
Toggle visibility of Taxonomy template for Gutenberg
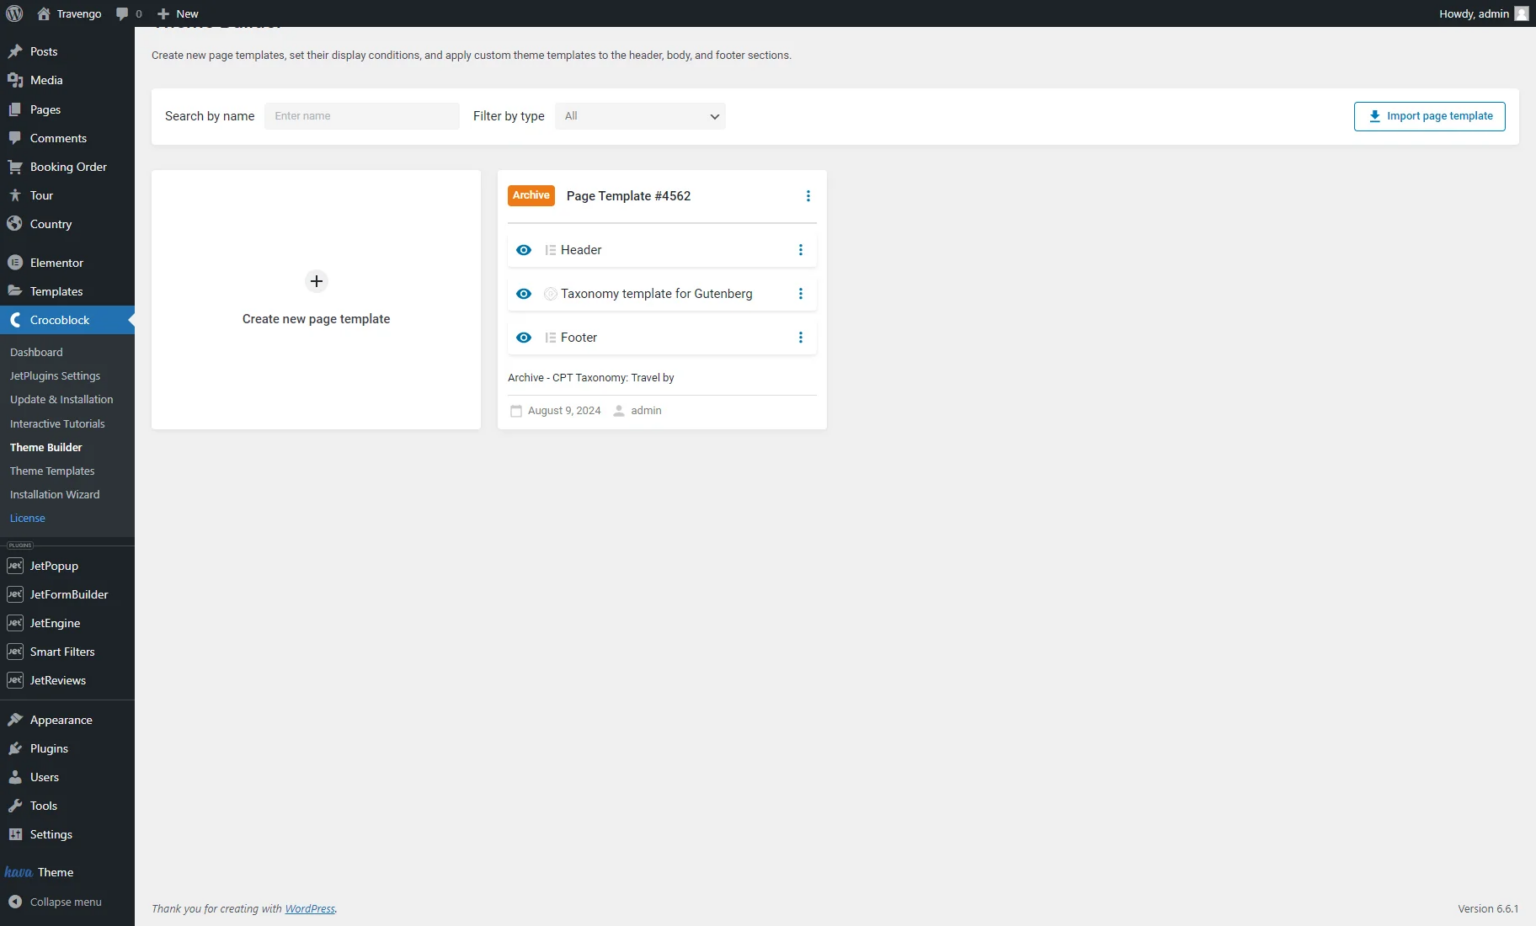(x=523, y=293)
